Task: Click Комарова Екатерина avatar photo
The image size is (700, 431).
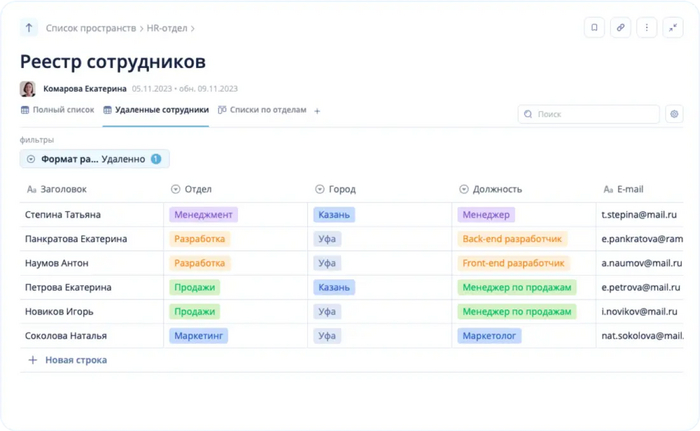Action: pyautogui.click(x=28, y=88)
